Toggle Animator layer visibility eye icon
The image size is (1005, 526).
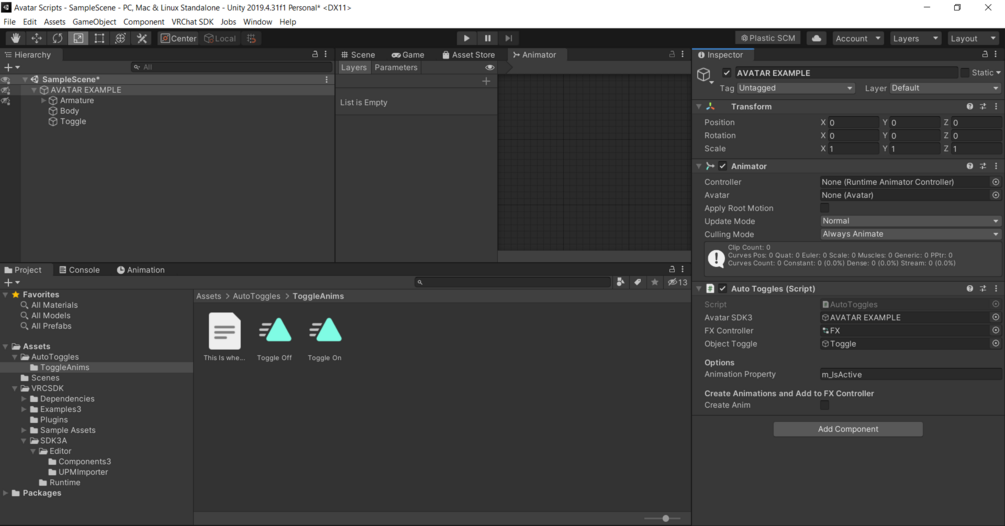(x=490, y=67)
